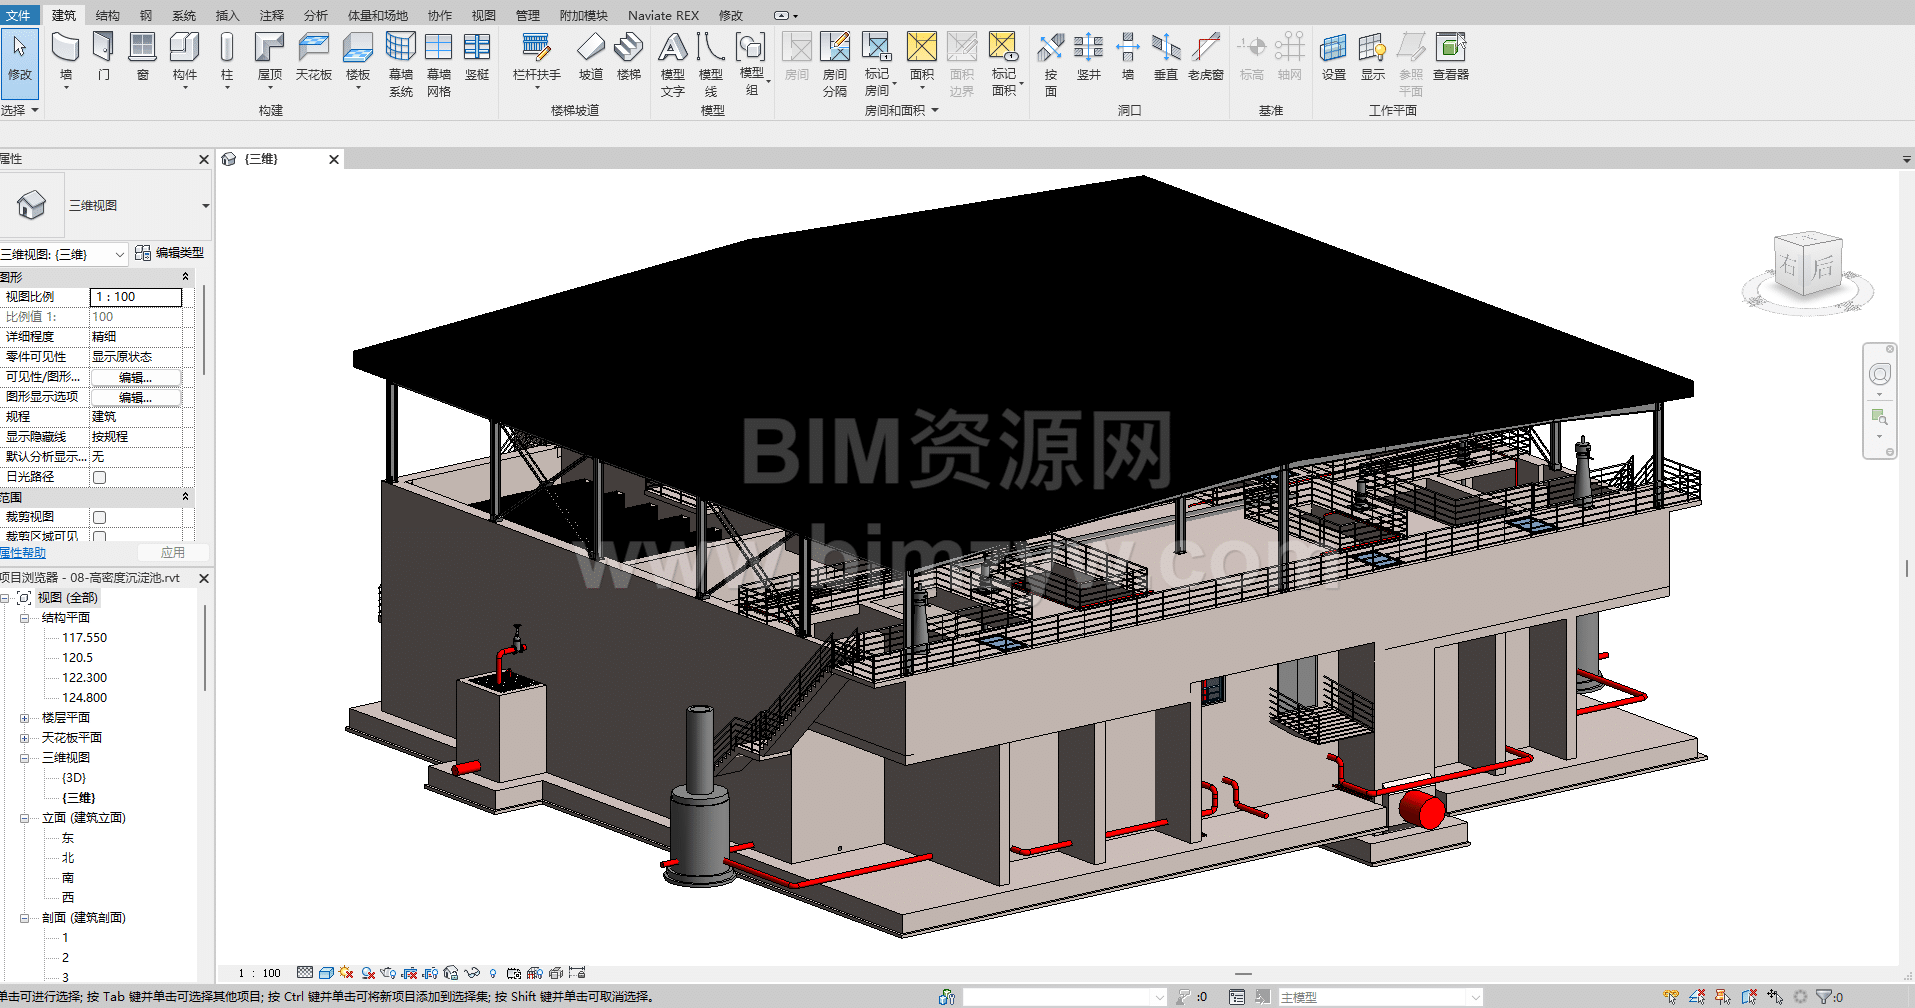1915x1008 pixels.
Task: Toggle show crop region icon in view bar
Action: (430, 973)
